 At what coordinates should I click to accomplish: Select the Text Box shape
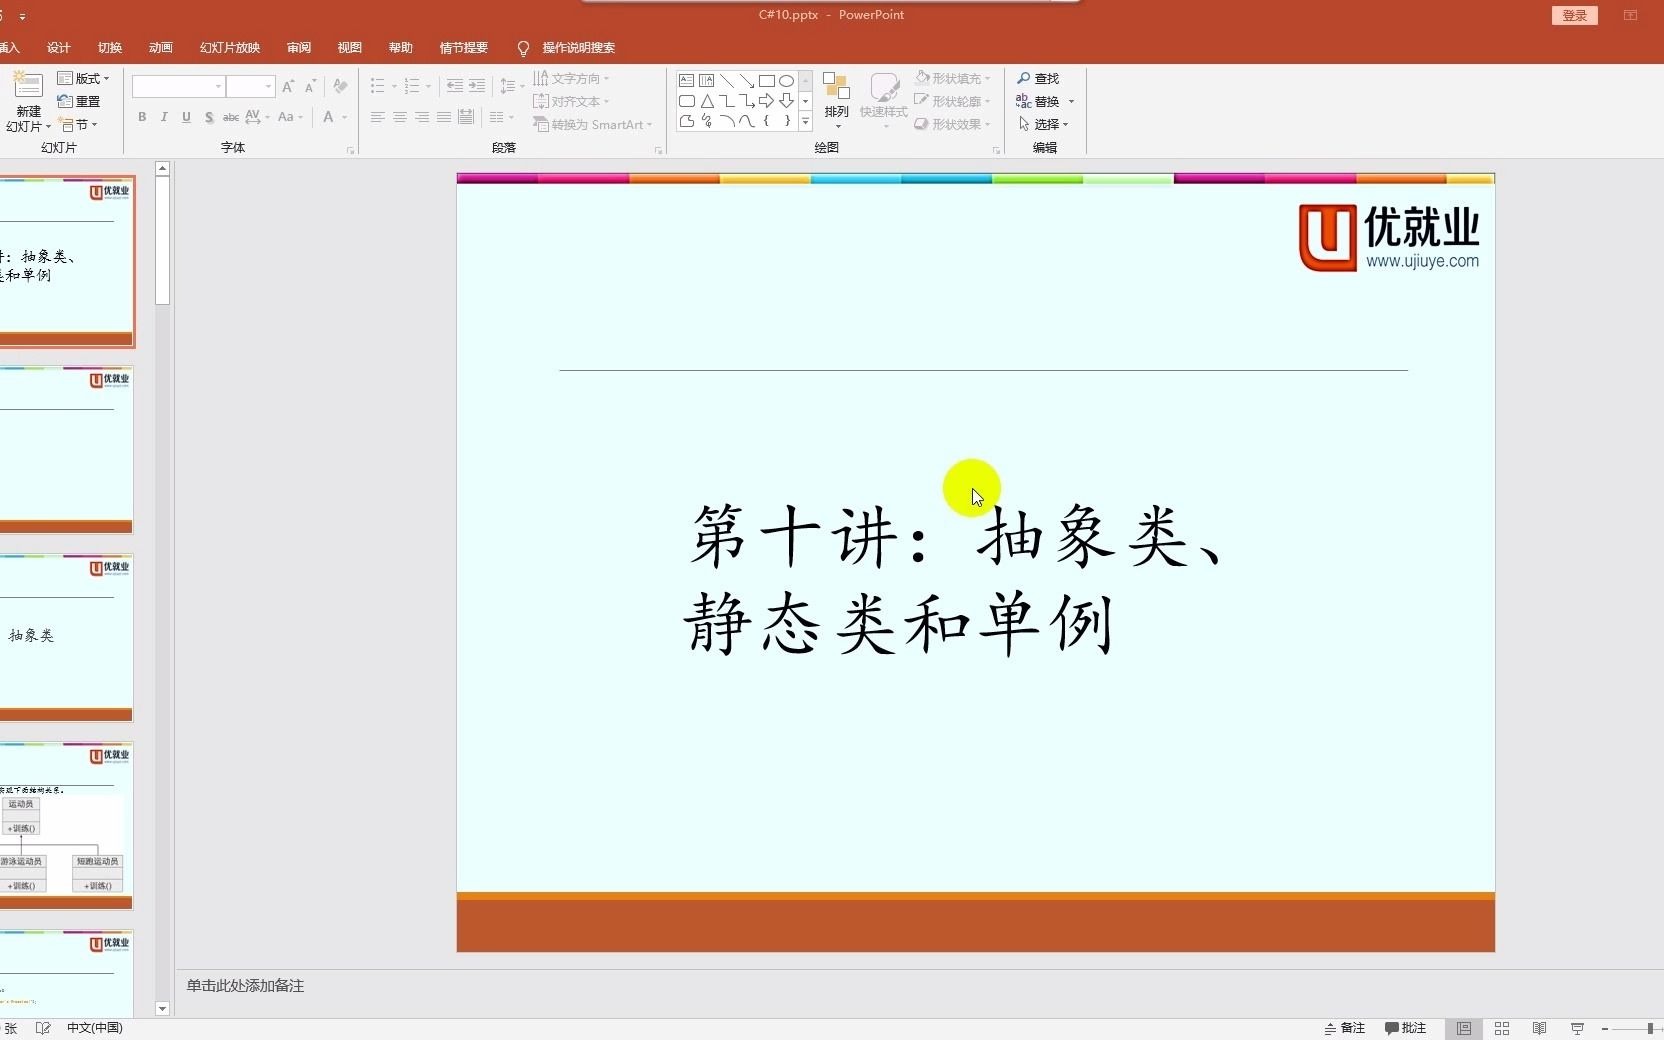(x=686, y=81)
